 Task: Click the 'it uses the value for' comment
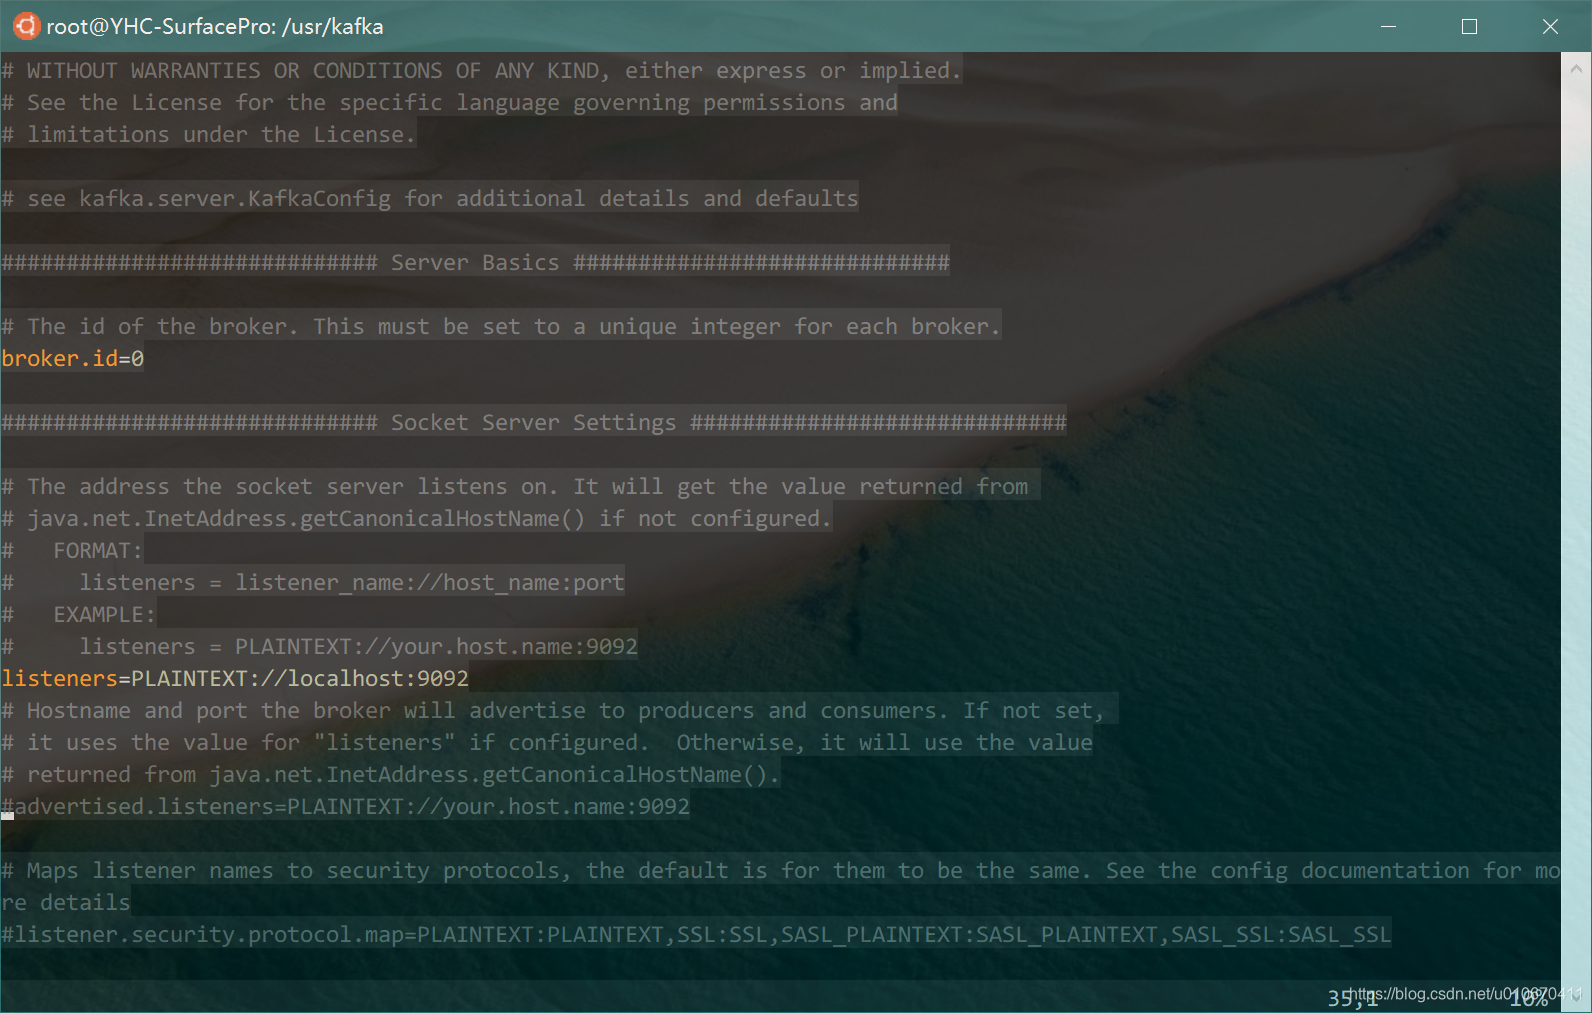point(547,742)
